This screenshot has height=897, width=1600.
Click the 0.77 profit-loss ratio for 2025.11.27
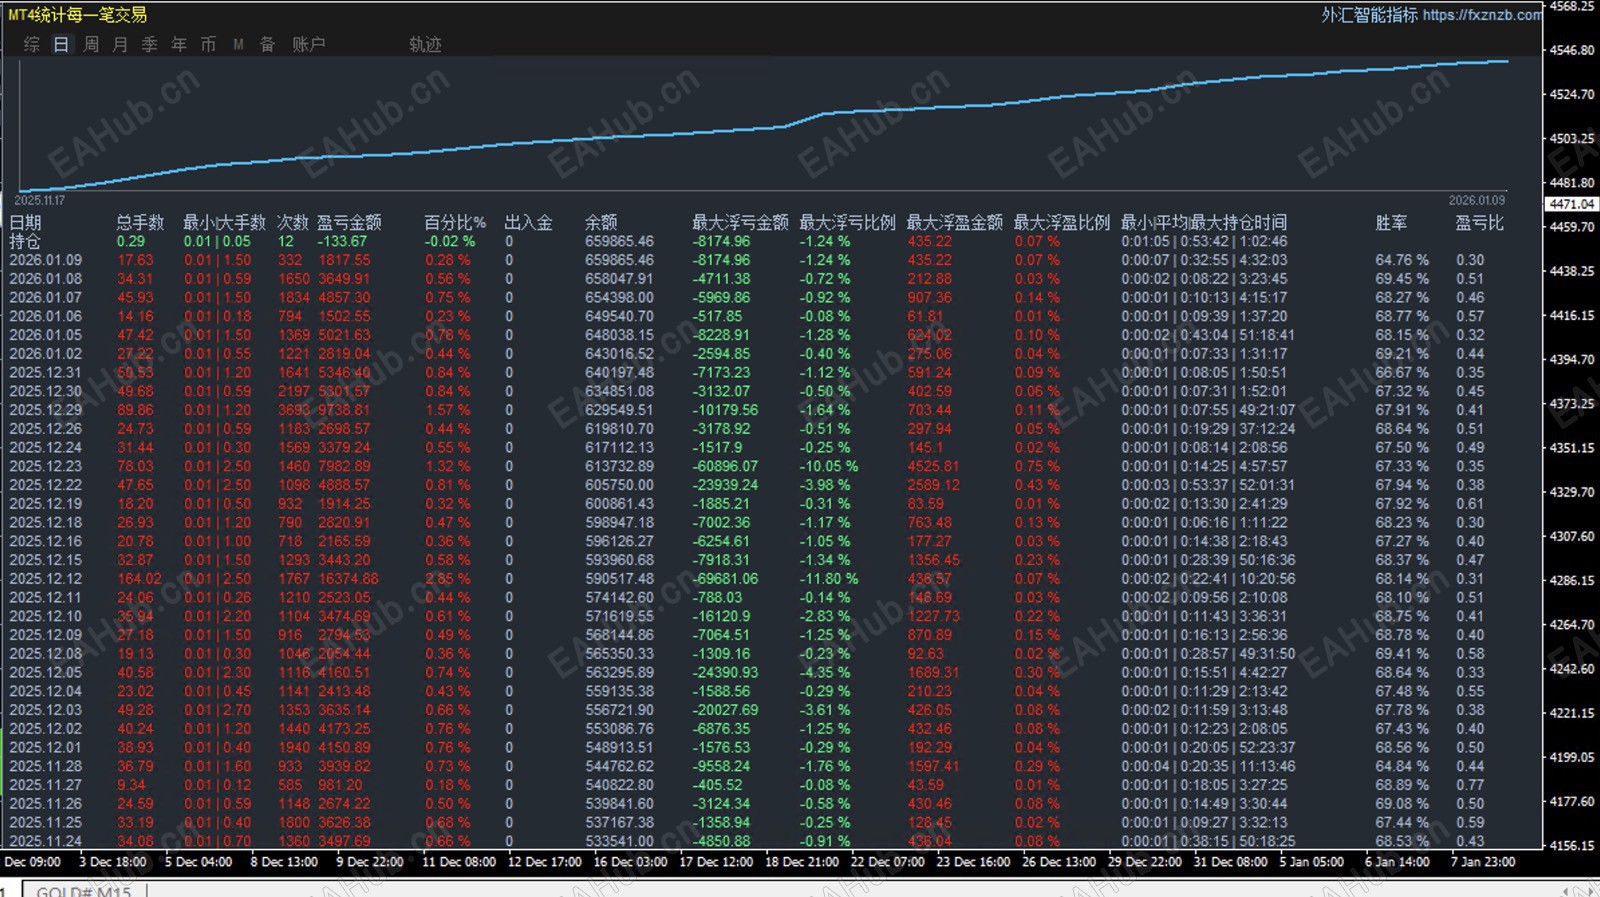point(1470,785)
